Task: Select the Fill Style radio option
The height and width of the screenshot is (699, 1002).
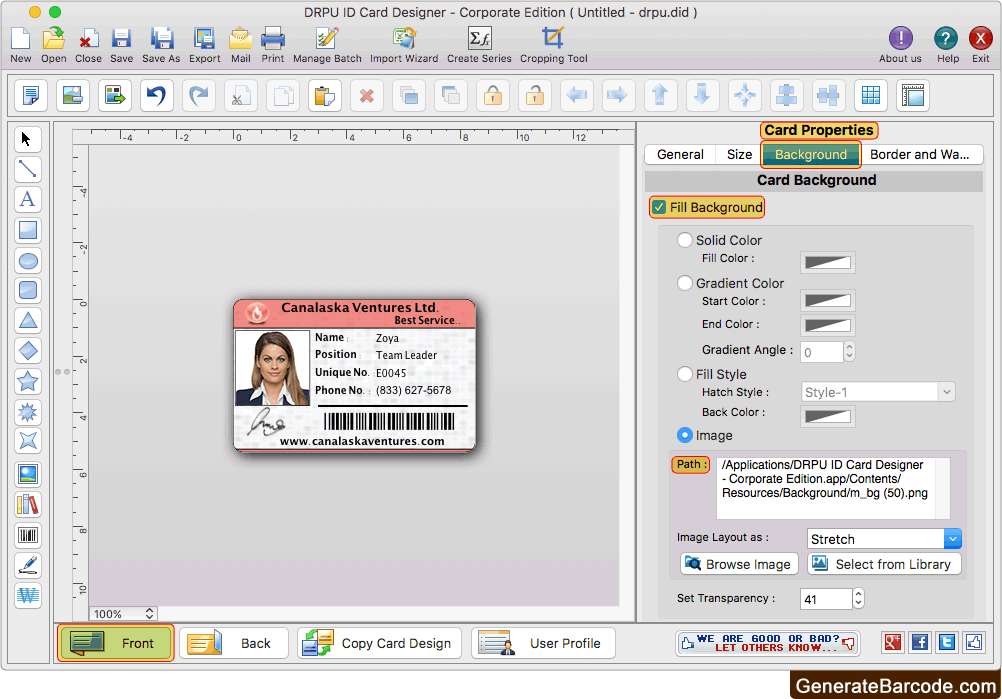Action: [684, 374]
